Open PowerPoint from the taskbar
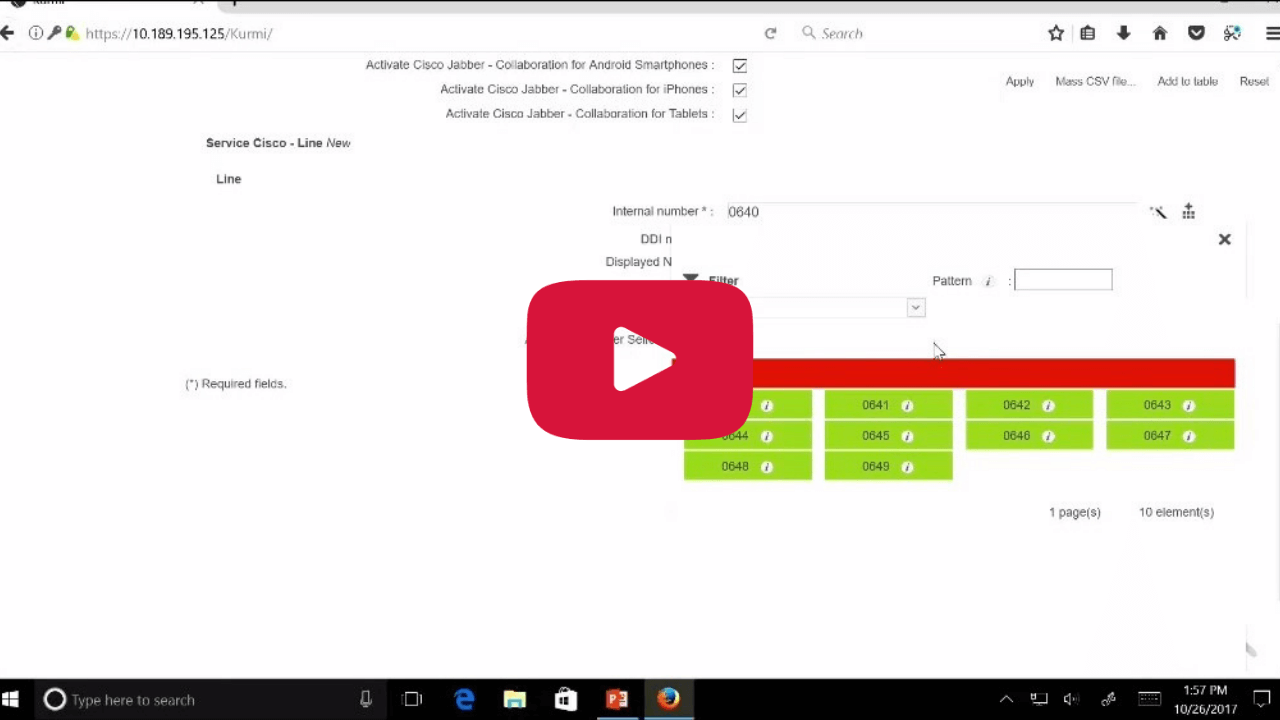Screen dimensions: 1280x720 tap(617, 699)
